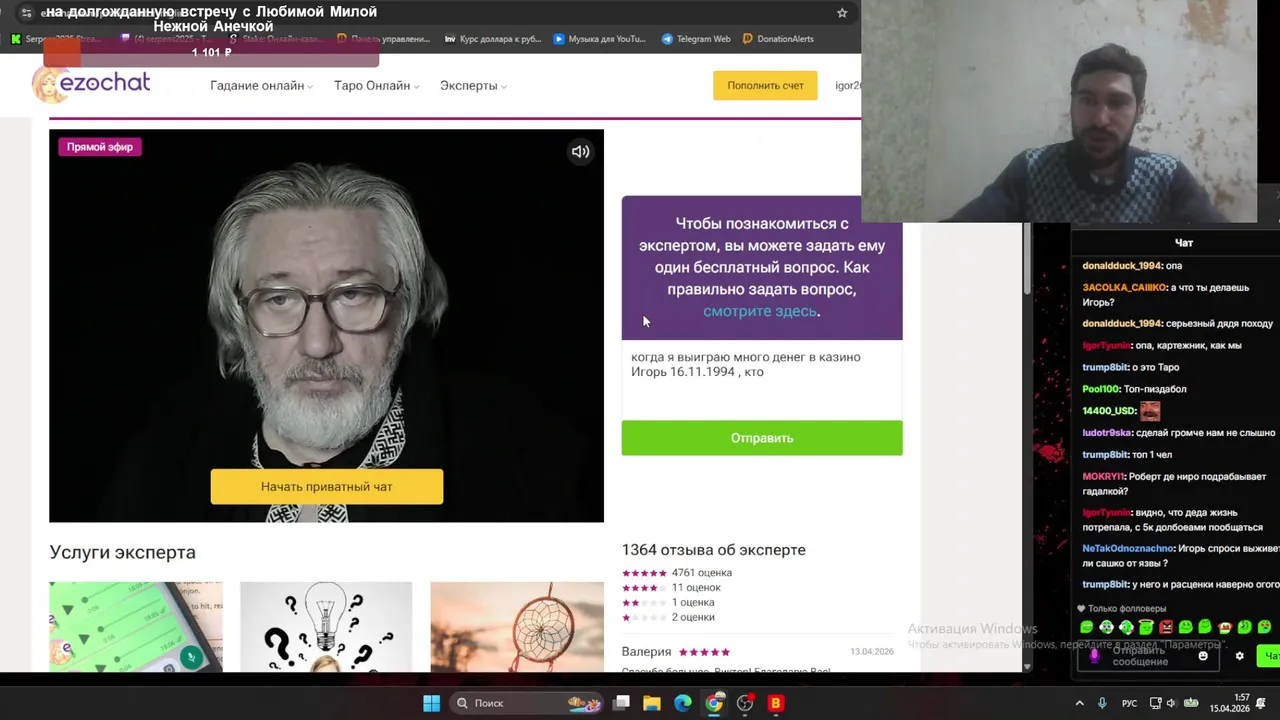This screenshot has width=1280, height=720.
Task: Open Microsoft Edge from the taskbar
Action: (683, 703)
